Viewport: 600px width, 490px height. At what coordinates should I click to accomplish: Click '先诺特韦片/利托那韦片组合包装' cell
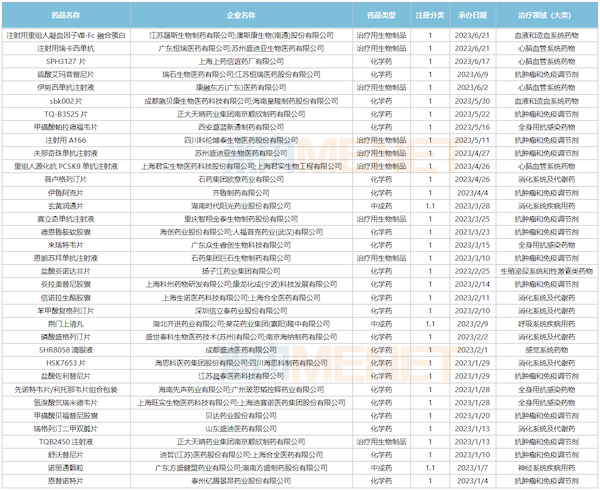tap(66, 390)
